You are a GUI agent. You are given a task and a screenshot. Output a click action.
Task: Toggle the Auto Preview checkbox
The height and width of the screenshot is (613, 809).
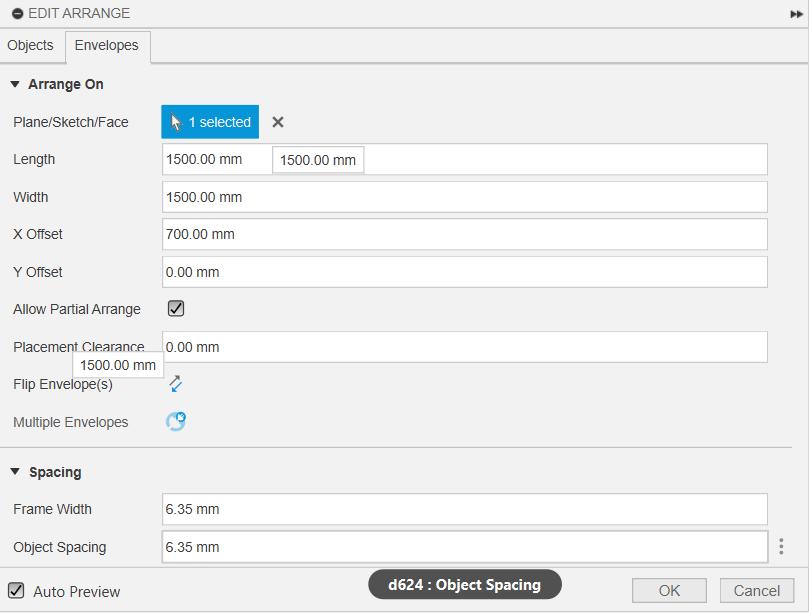(x=16, y=590)
